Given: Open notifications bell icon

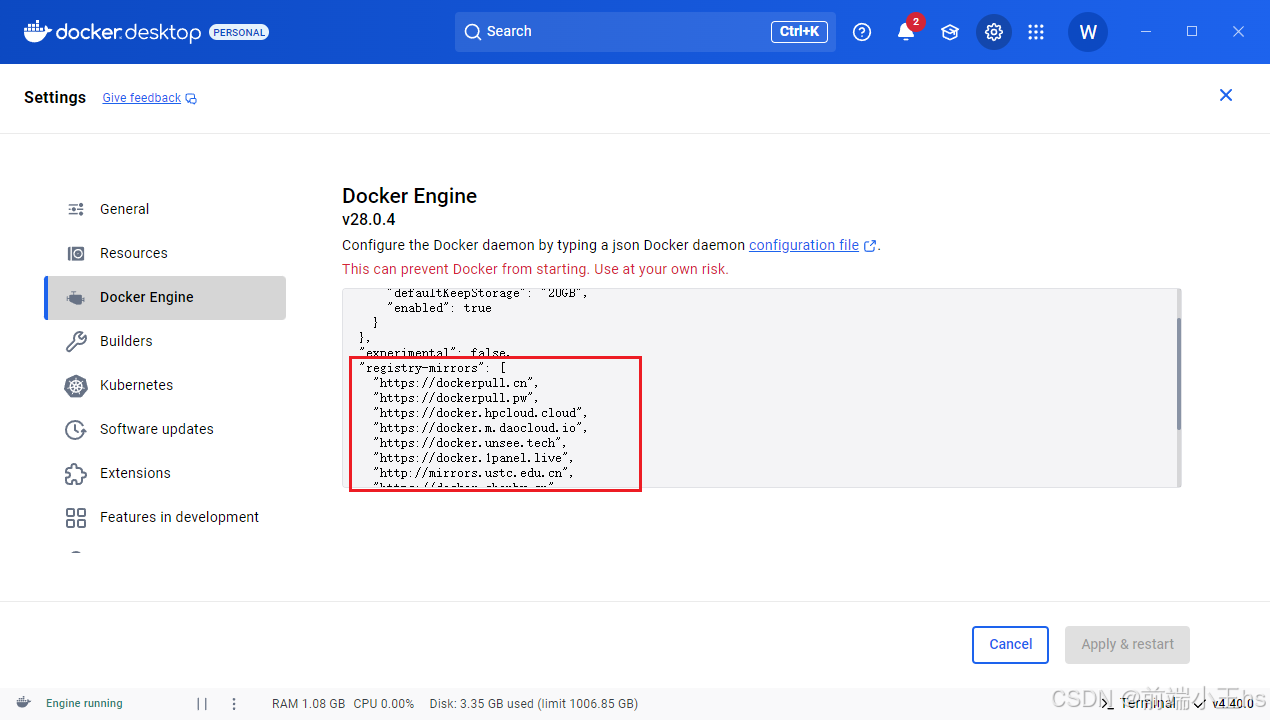Looking at the screenshot, I should [x=906, y=32].
